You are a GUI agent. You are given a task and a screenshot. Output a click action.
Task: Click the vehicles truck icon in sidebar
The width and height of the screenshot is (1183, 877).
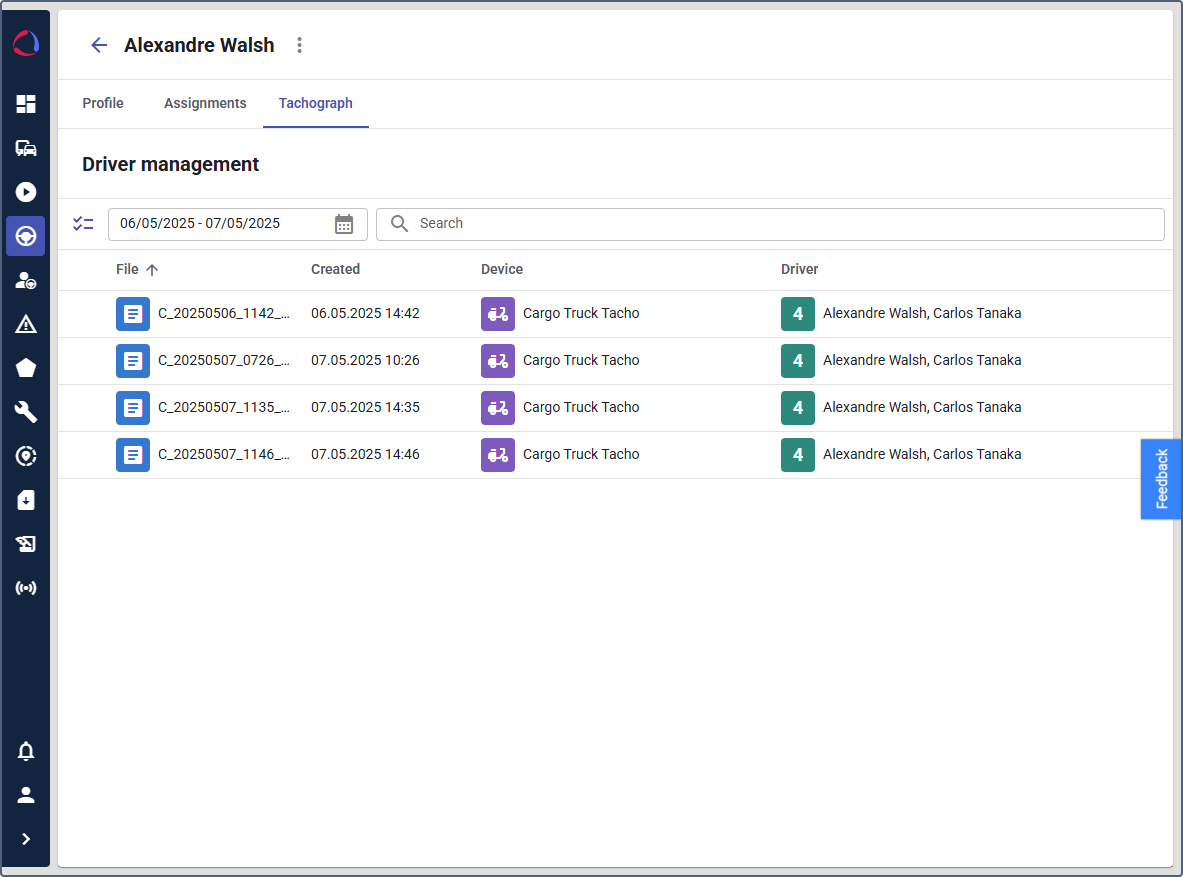coord(26,148)
